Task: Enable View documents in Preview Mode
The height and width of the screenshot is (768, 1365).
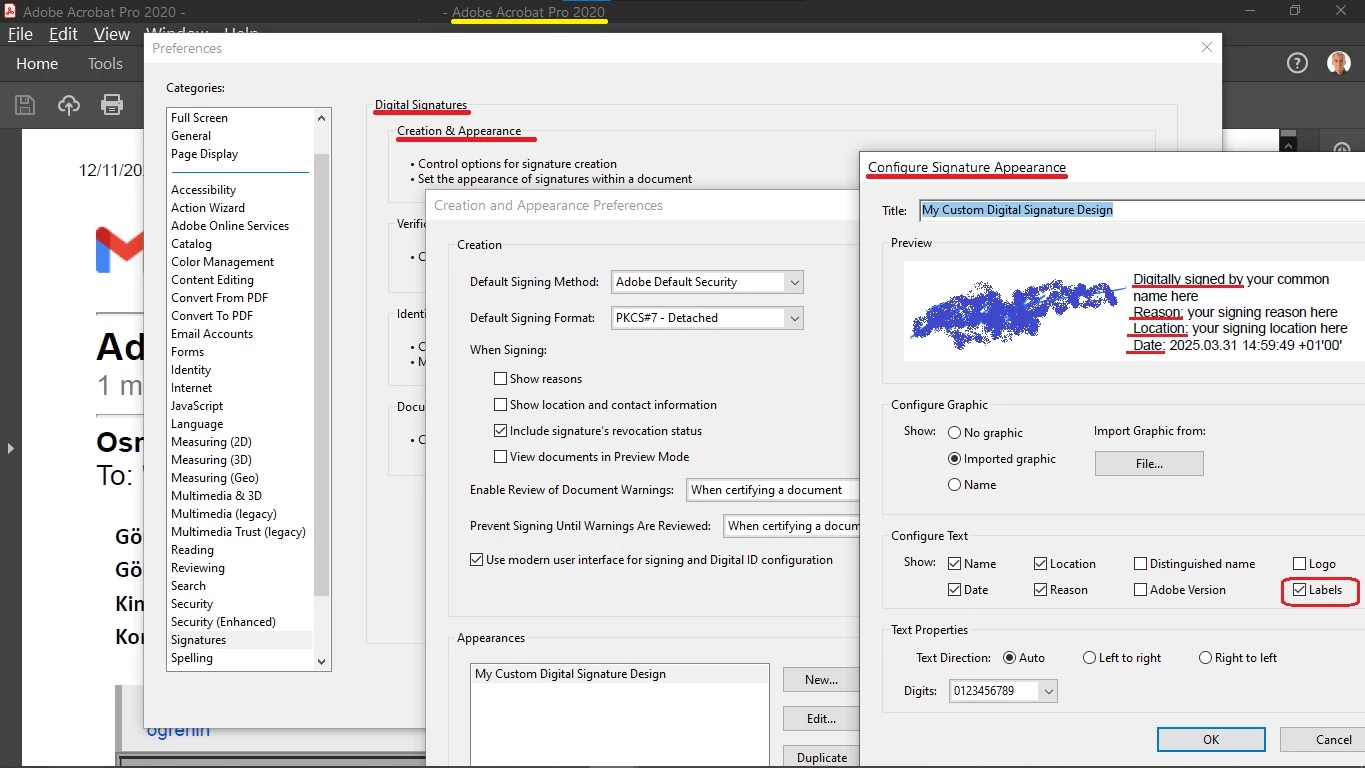Action: point(500,457)
